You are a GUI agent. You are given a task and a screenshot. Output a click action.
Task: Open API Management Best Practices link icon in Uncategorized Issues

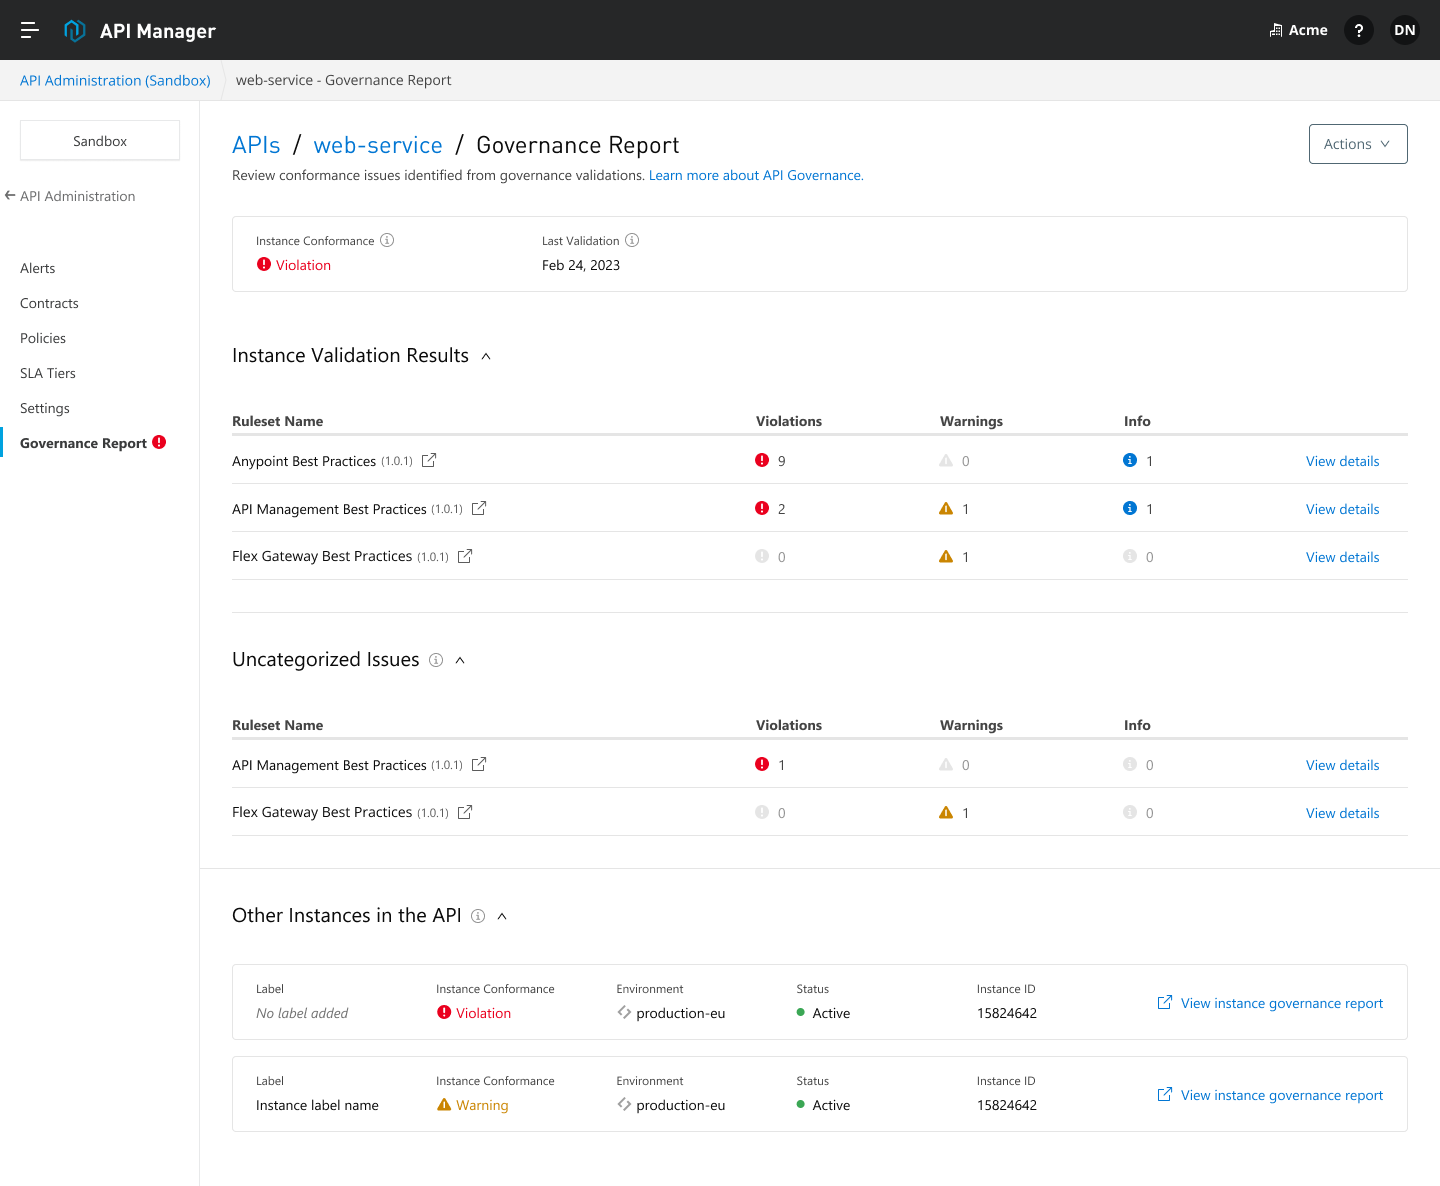(x=479, y=764)
